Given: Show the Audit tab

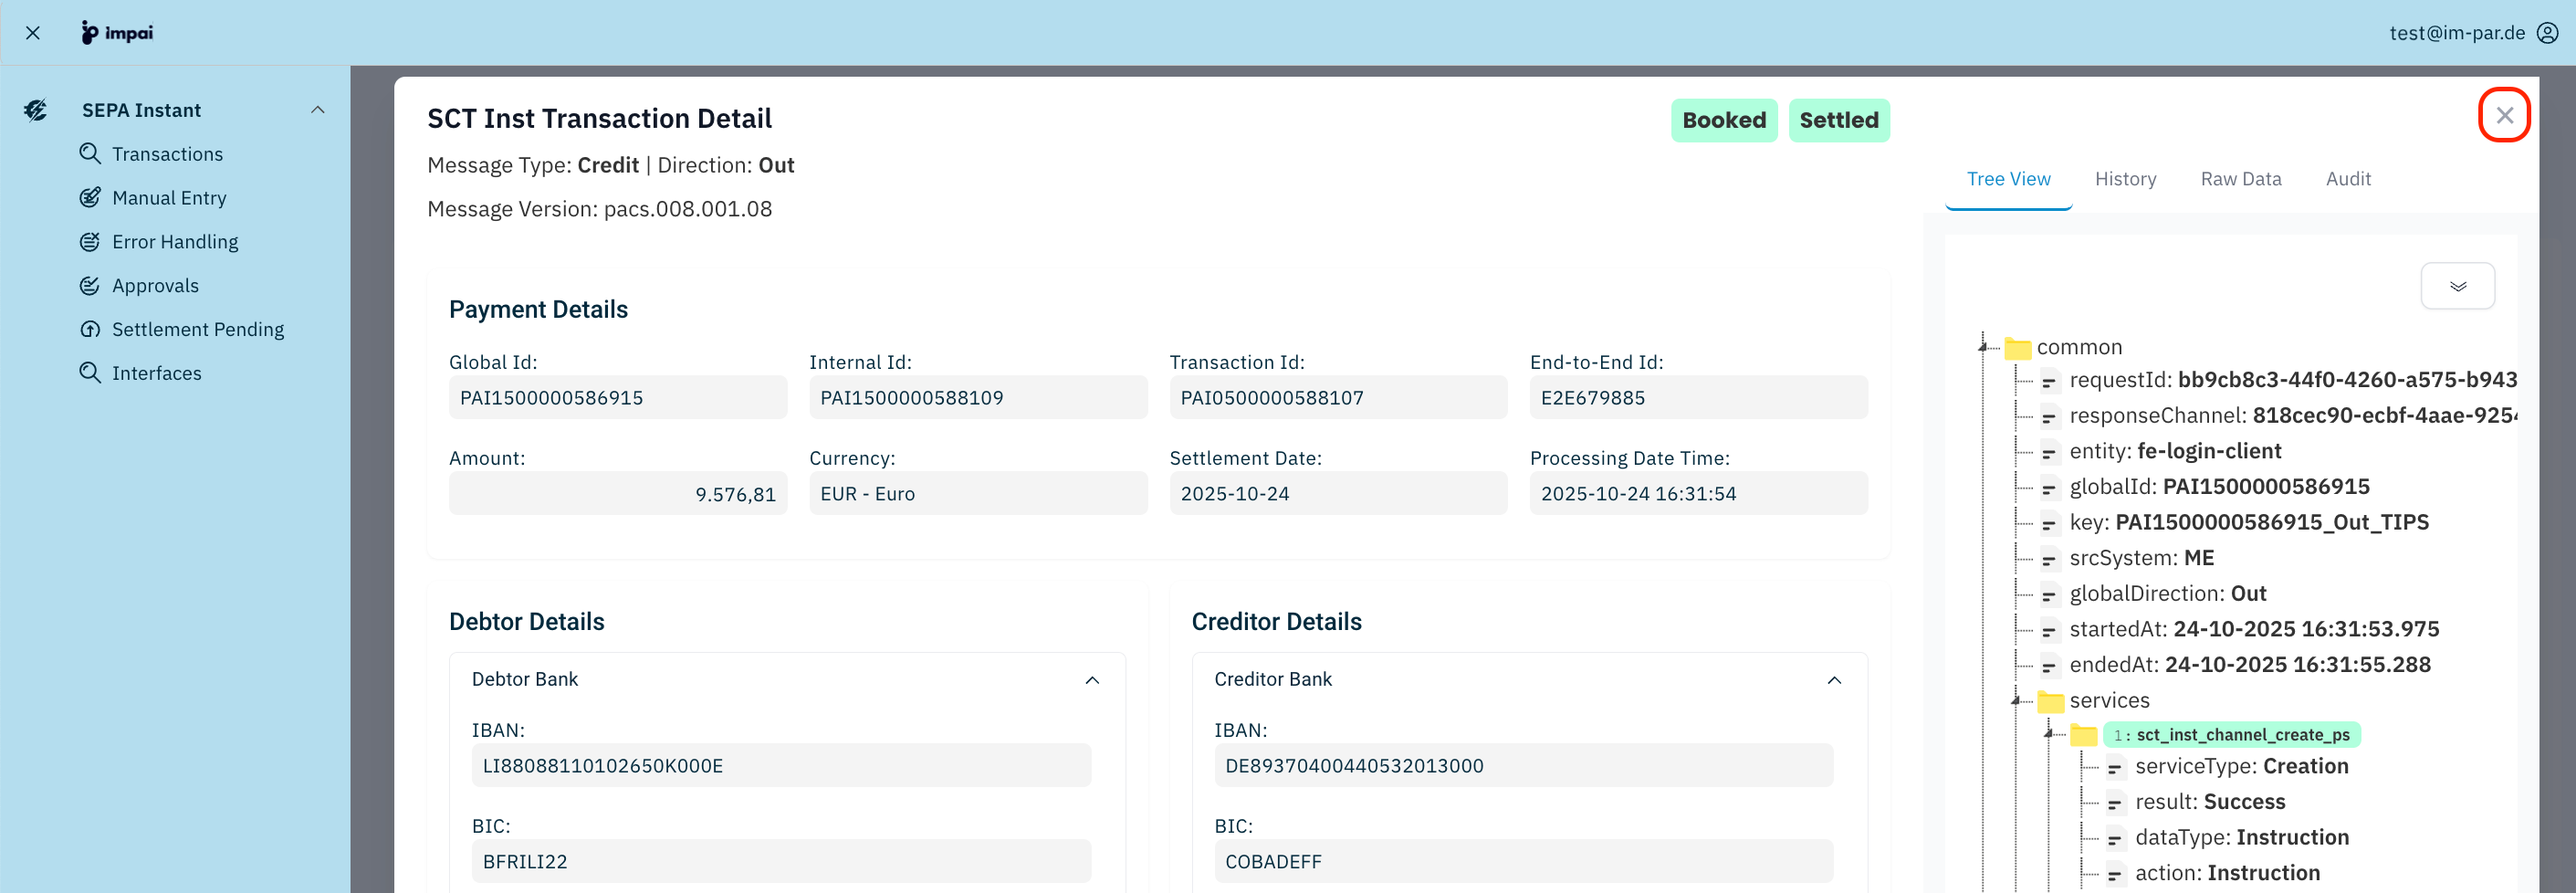Looking at the screenshot, I should (2347, 179).
